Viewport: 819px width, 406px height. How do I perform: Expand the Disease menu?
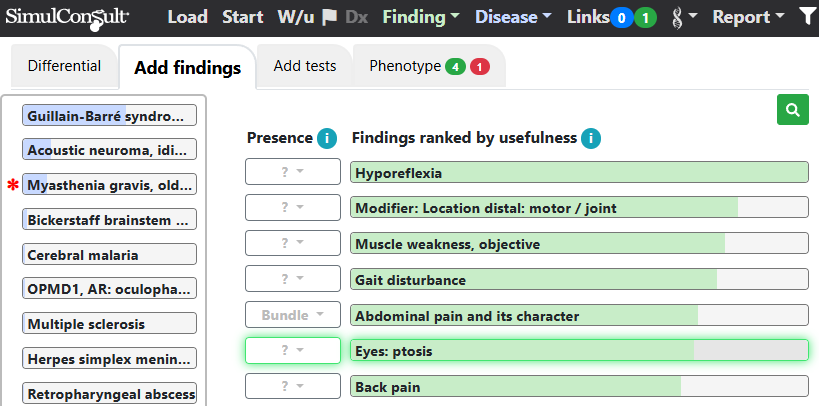tap(513, 17)
